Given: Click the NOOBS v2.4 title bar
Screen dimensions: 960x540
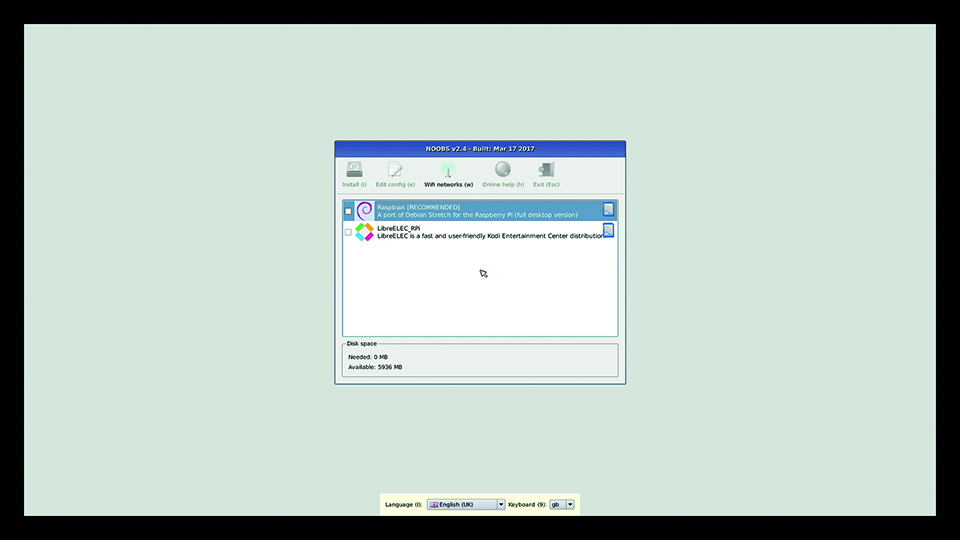Looking at the screenshot, I should (480, 149).
